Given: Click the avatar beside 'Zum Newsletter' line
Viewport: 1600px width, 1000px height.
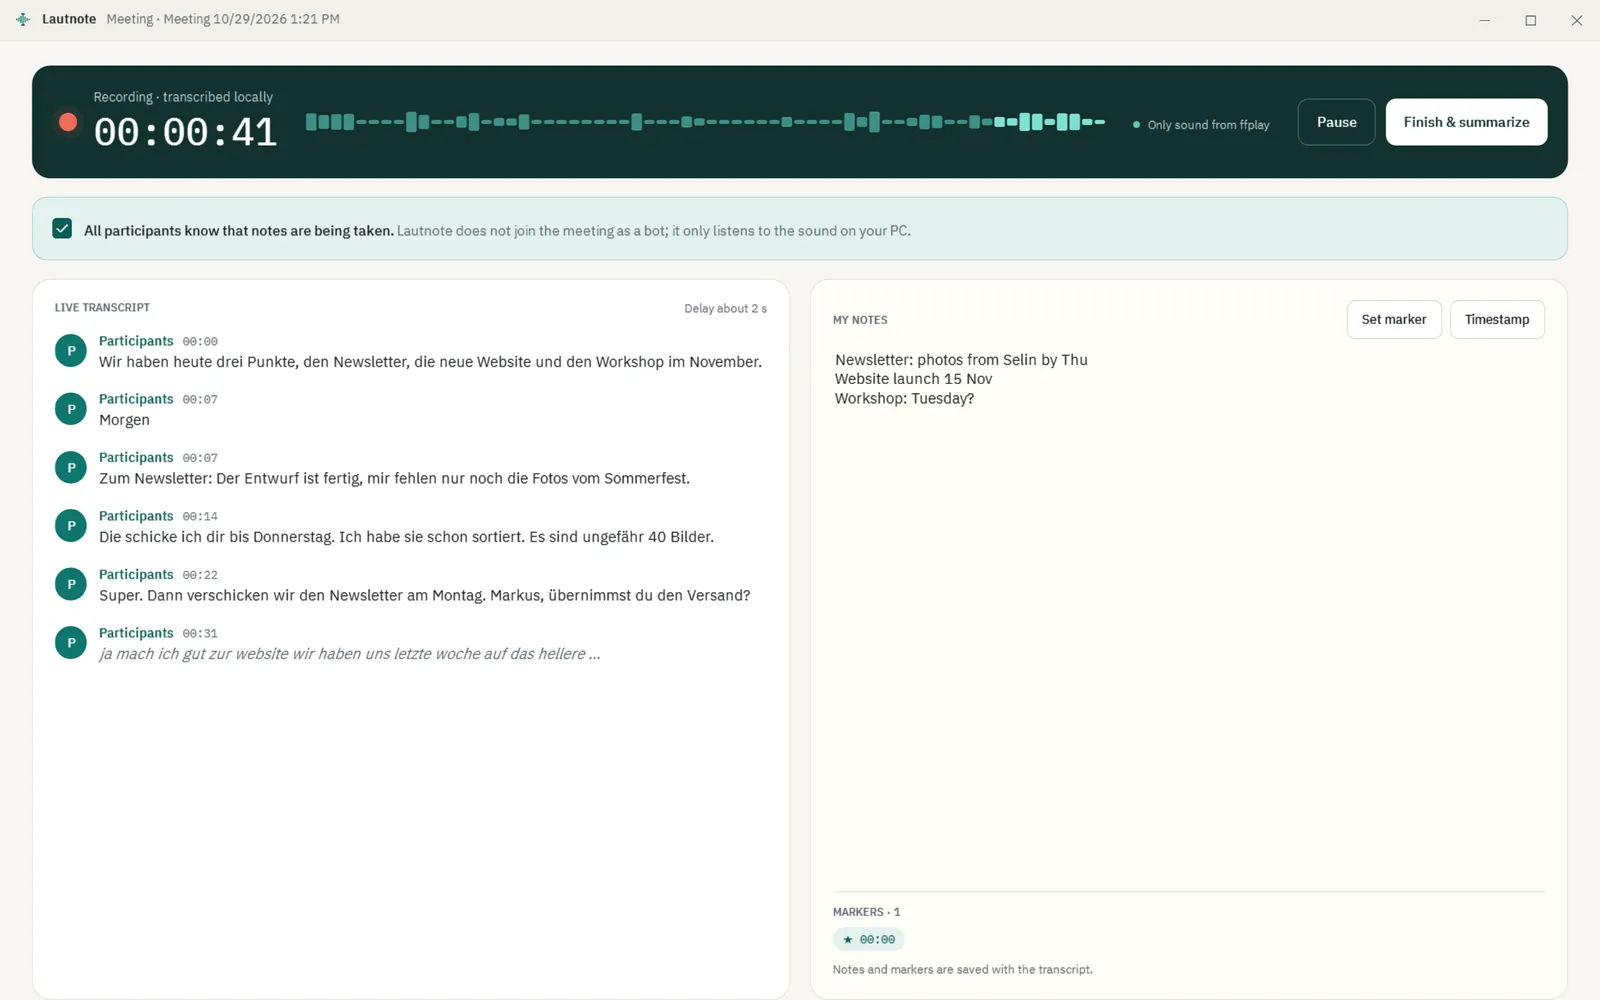Looking at the screenshot, I should click(x=71, y=468).
